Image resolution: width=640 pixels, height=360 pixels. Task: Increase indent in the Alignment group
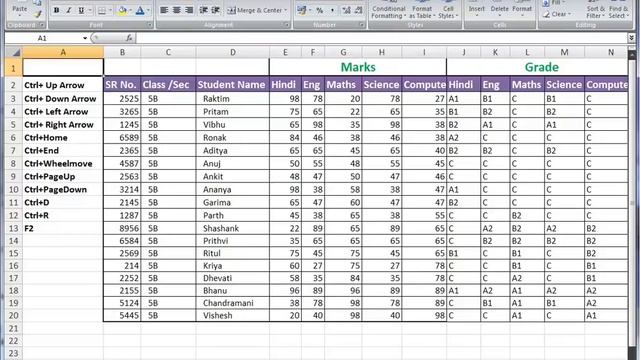coord(216,10)
